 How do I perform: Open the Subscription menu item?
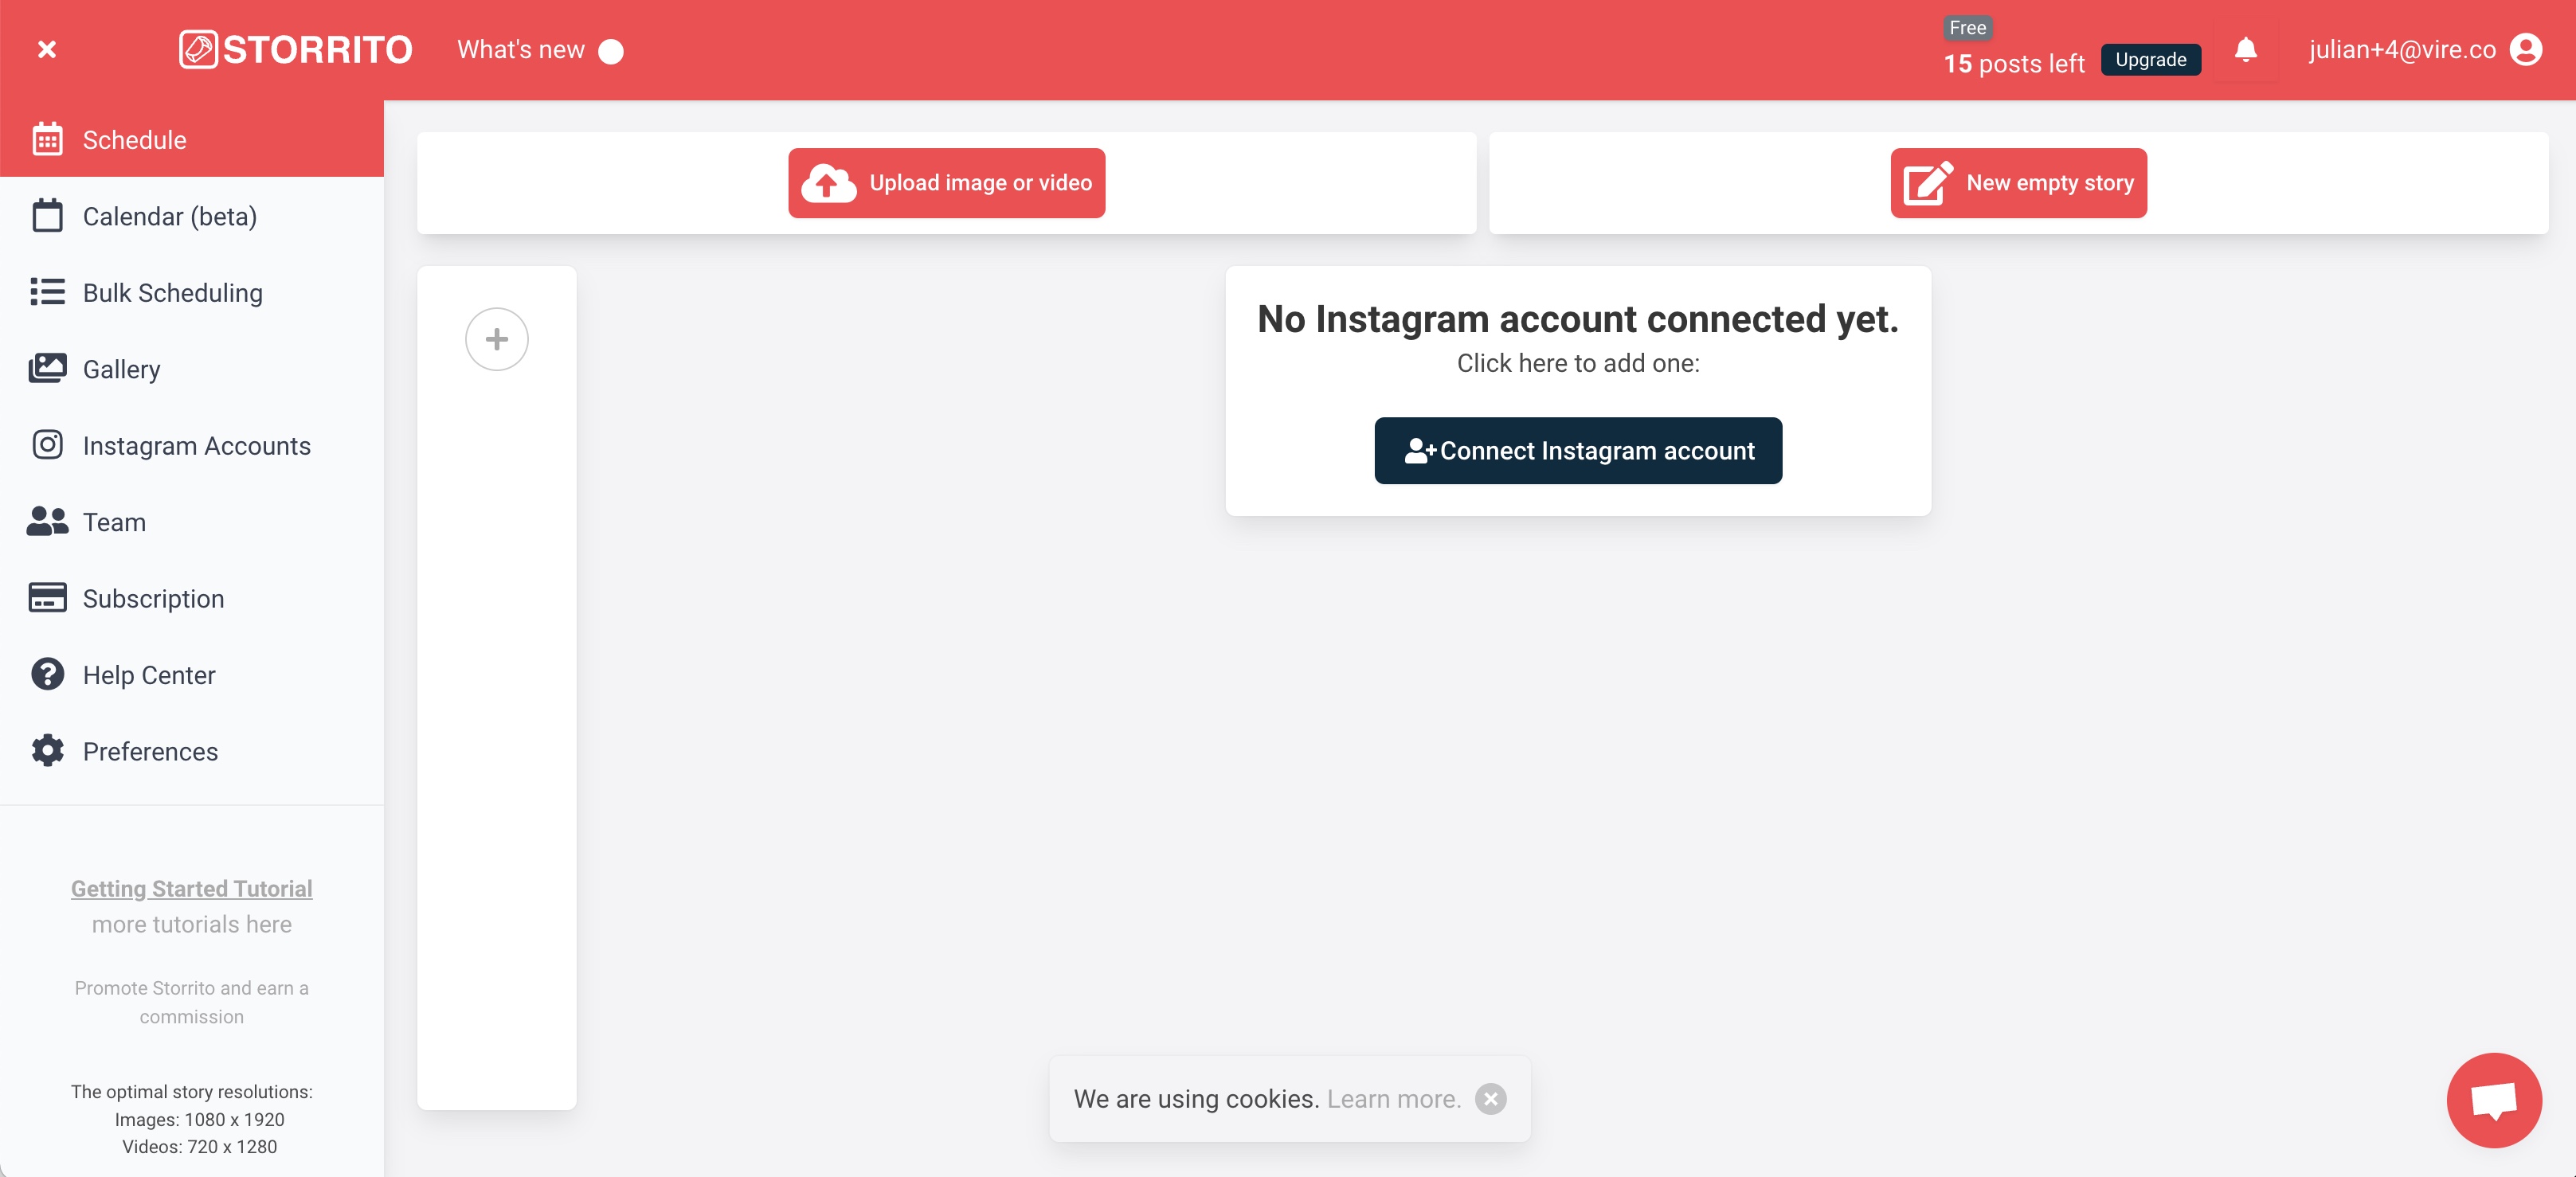point(153,597)
